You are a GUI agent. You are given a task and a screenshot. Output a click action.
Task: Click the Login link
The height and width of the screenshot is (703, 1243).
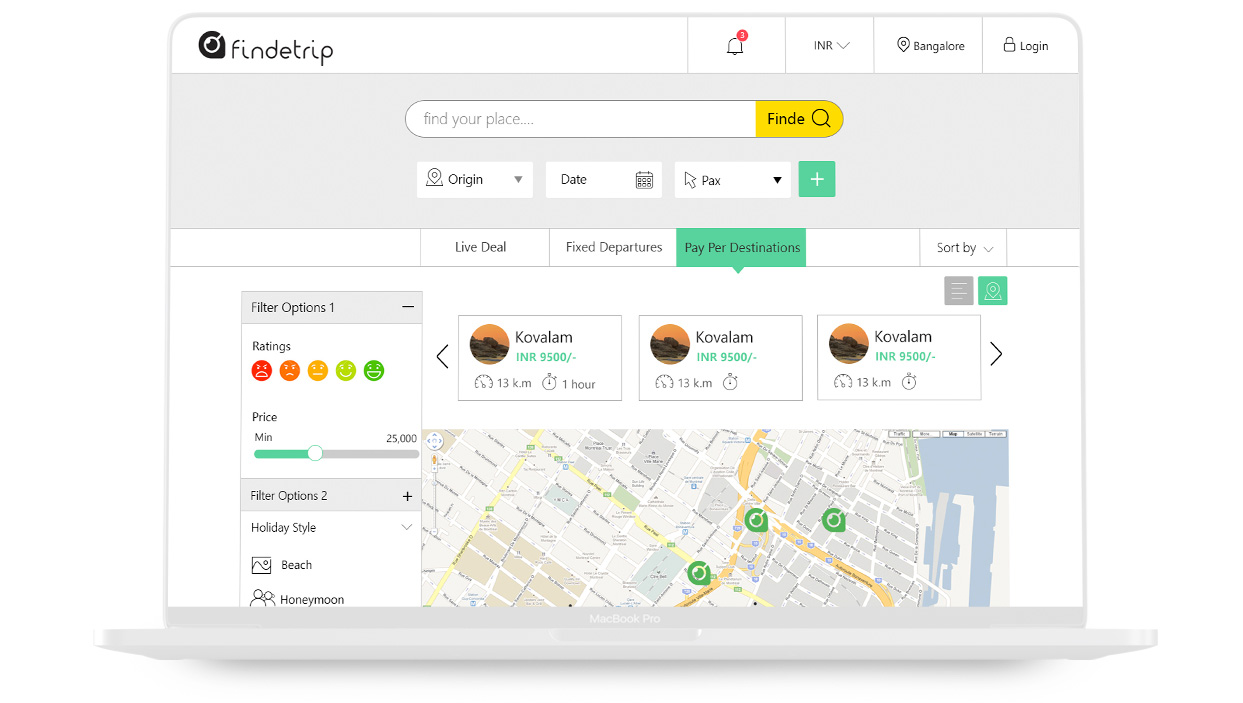[1026, 46]
